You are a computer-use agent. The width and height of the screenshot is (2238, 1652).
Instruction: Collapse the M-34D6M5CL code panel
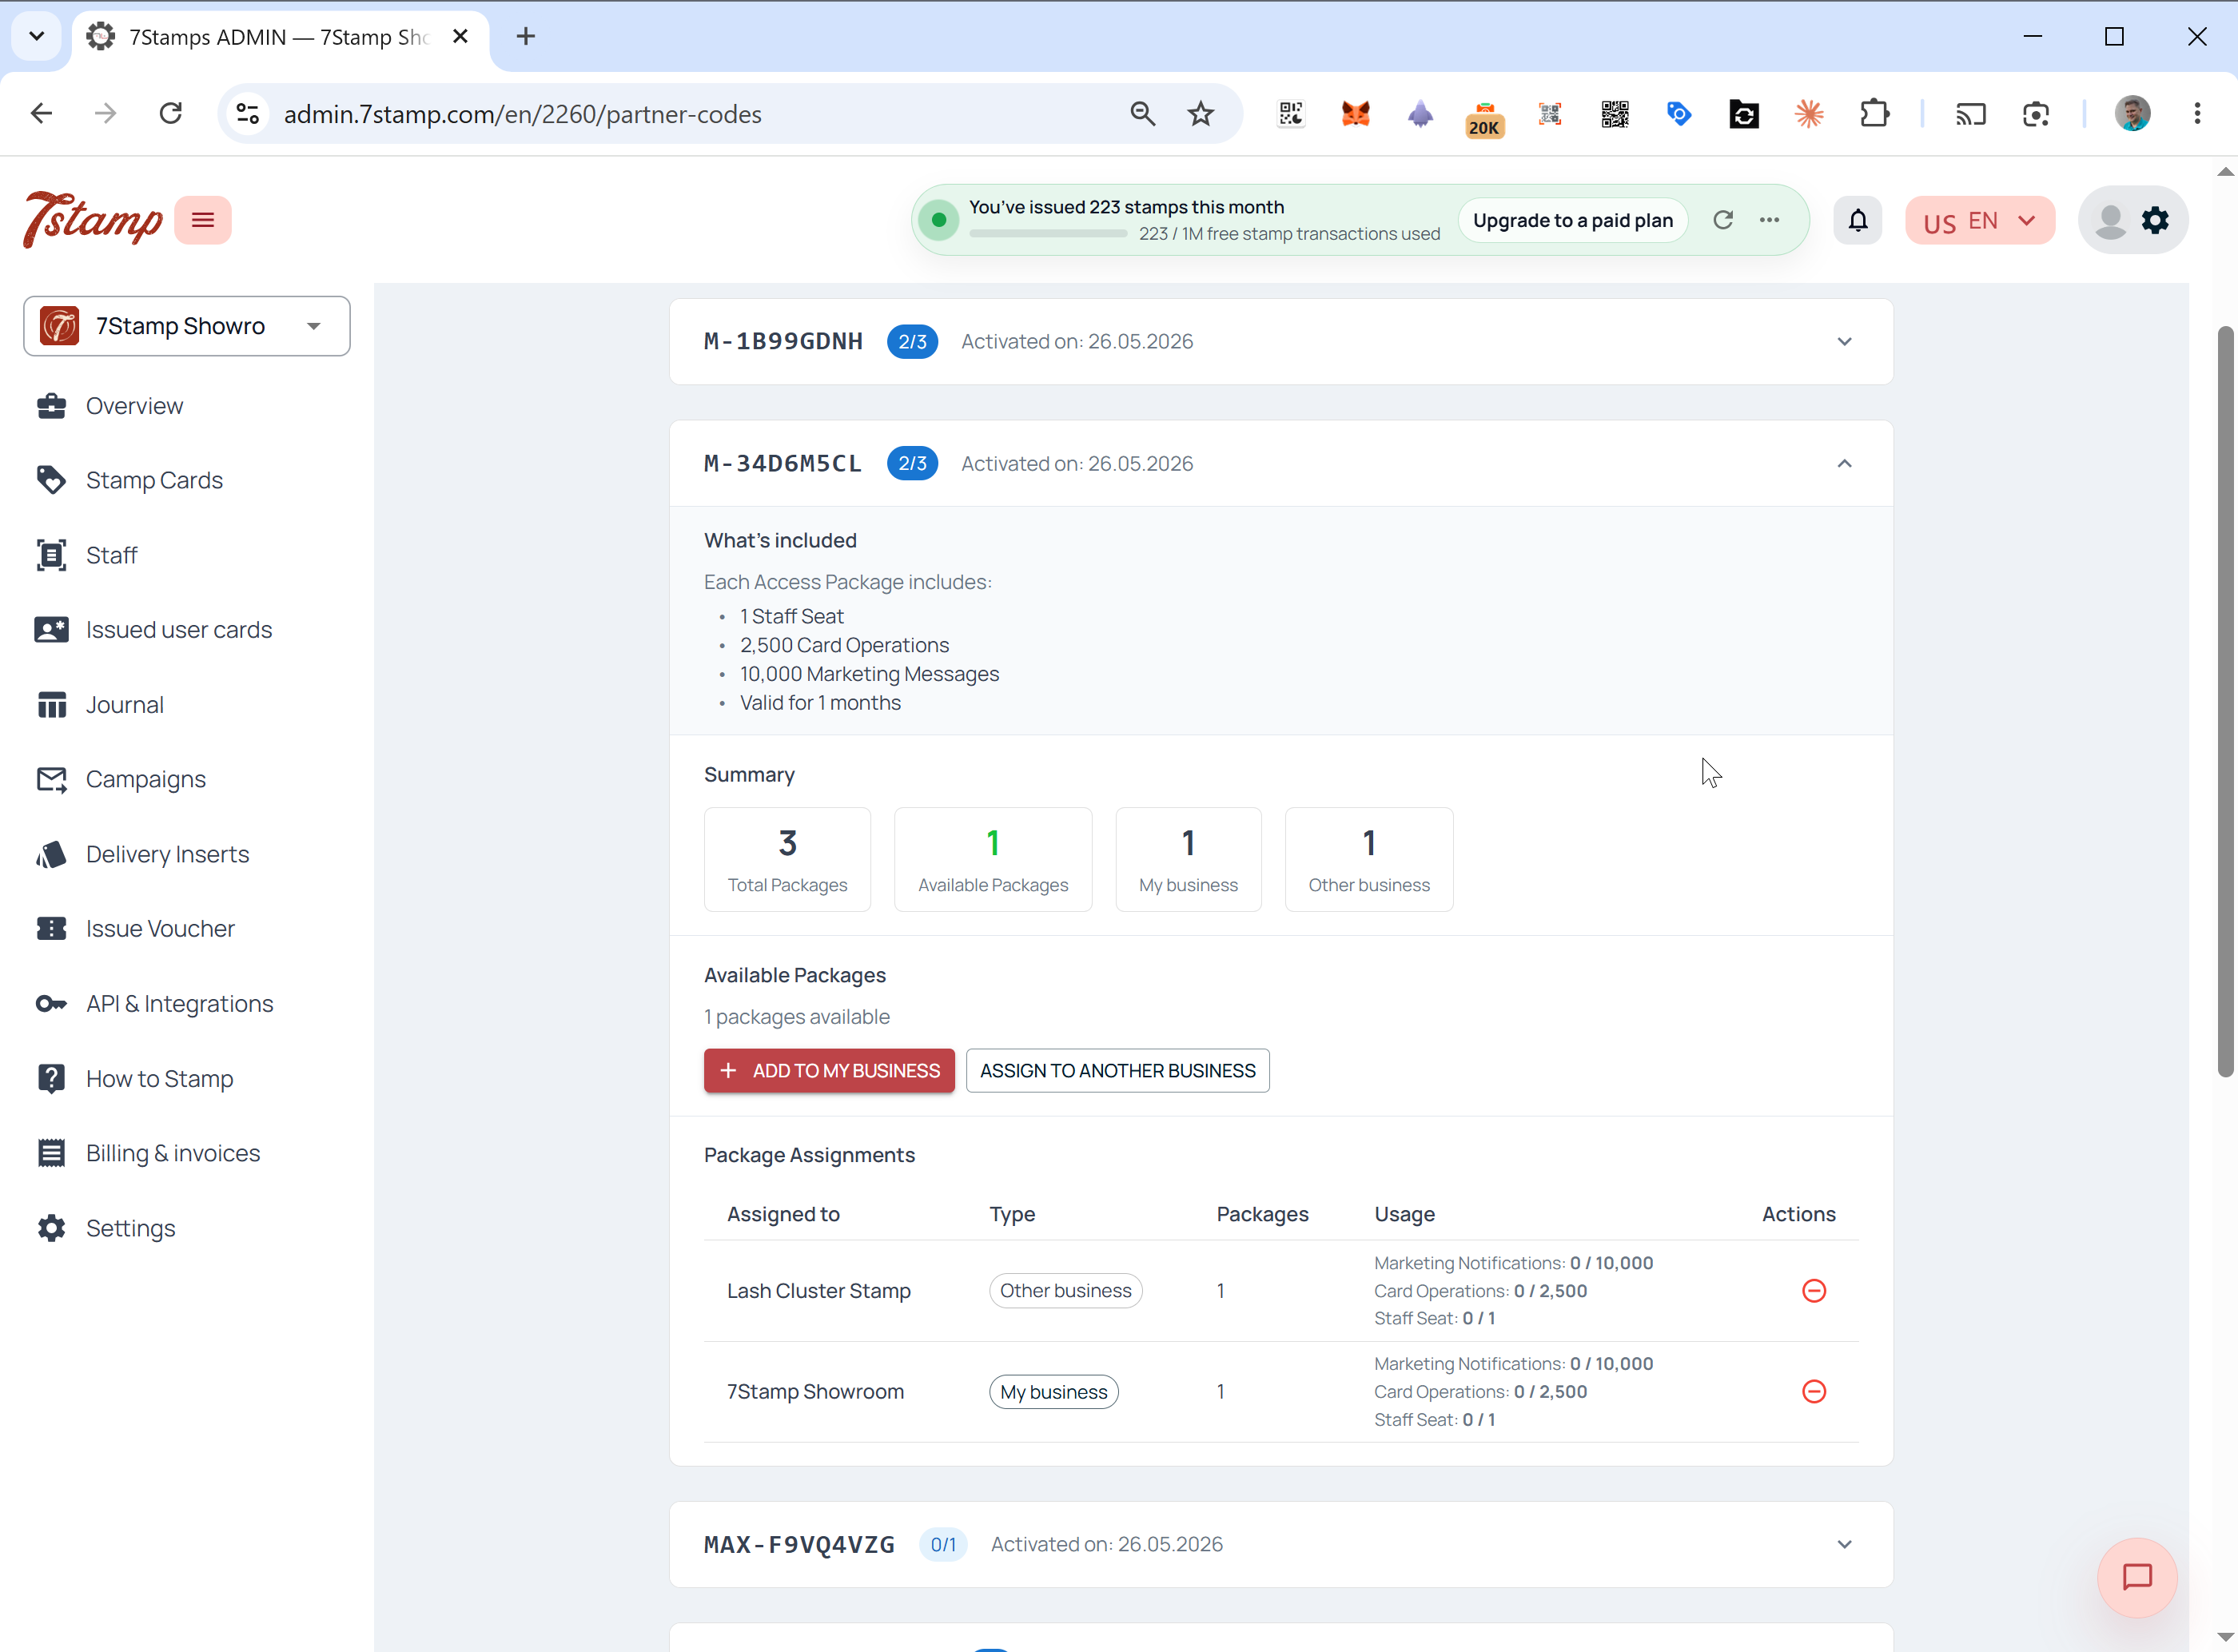[1844, 464]
